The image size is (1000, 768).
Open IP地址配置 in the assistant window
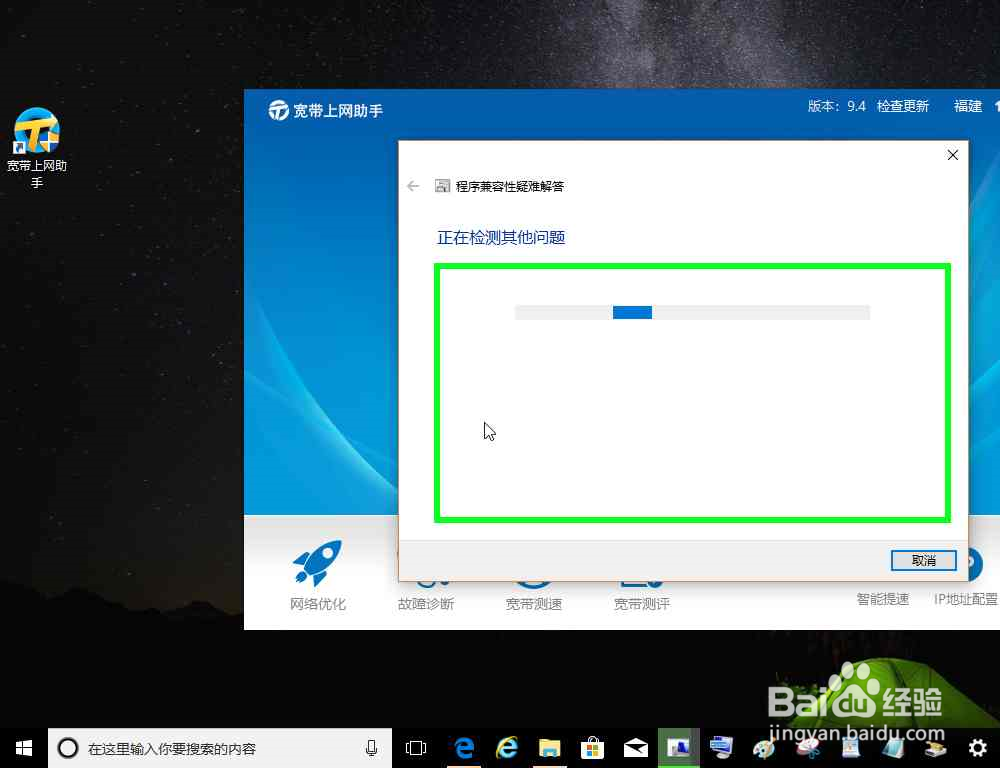click(x=966, y=599)
